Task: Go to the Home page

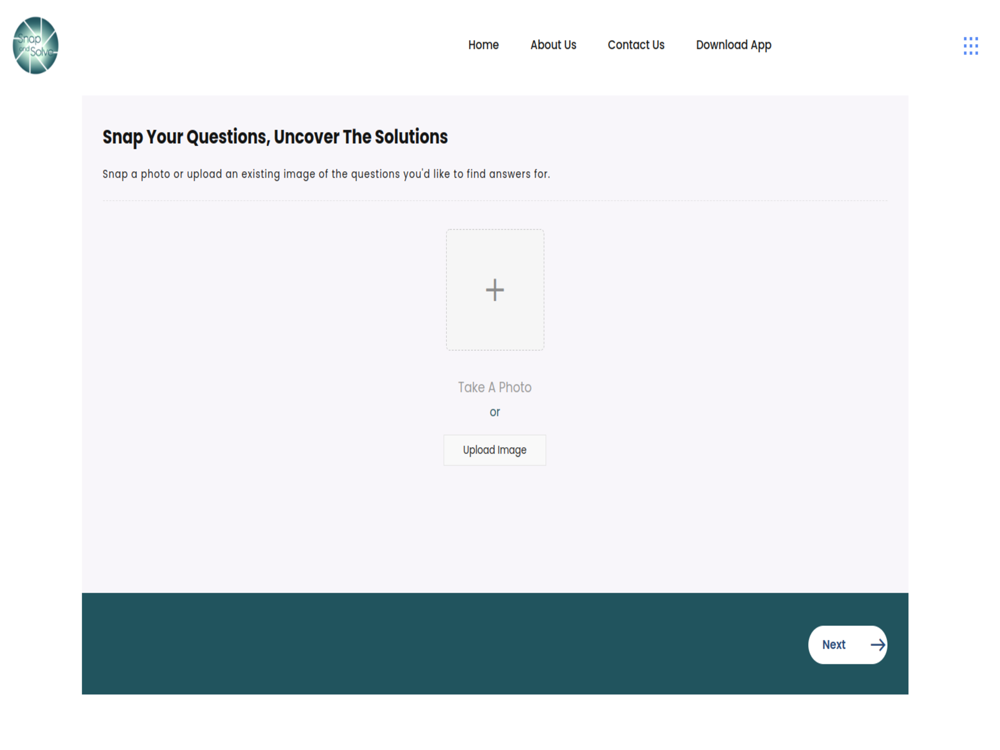Action: pyautogui.click(x=483, y=45)
